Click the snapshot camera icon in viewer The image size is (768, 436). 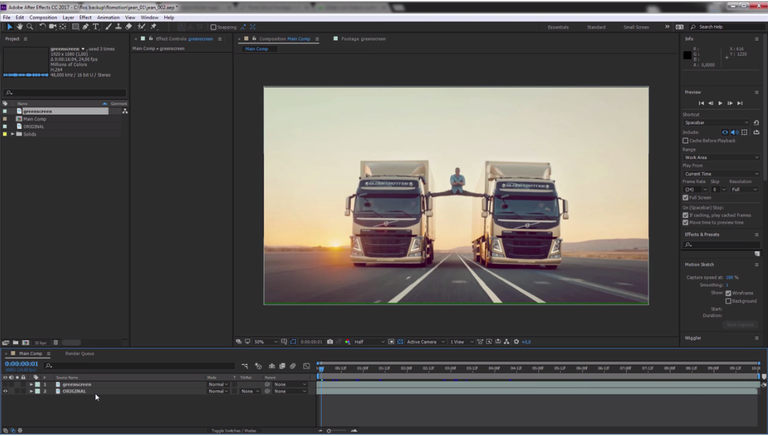click(x=330, y=342)
